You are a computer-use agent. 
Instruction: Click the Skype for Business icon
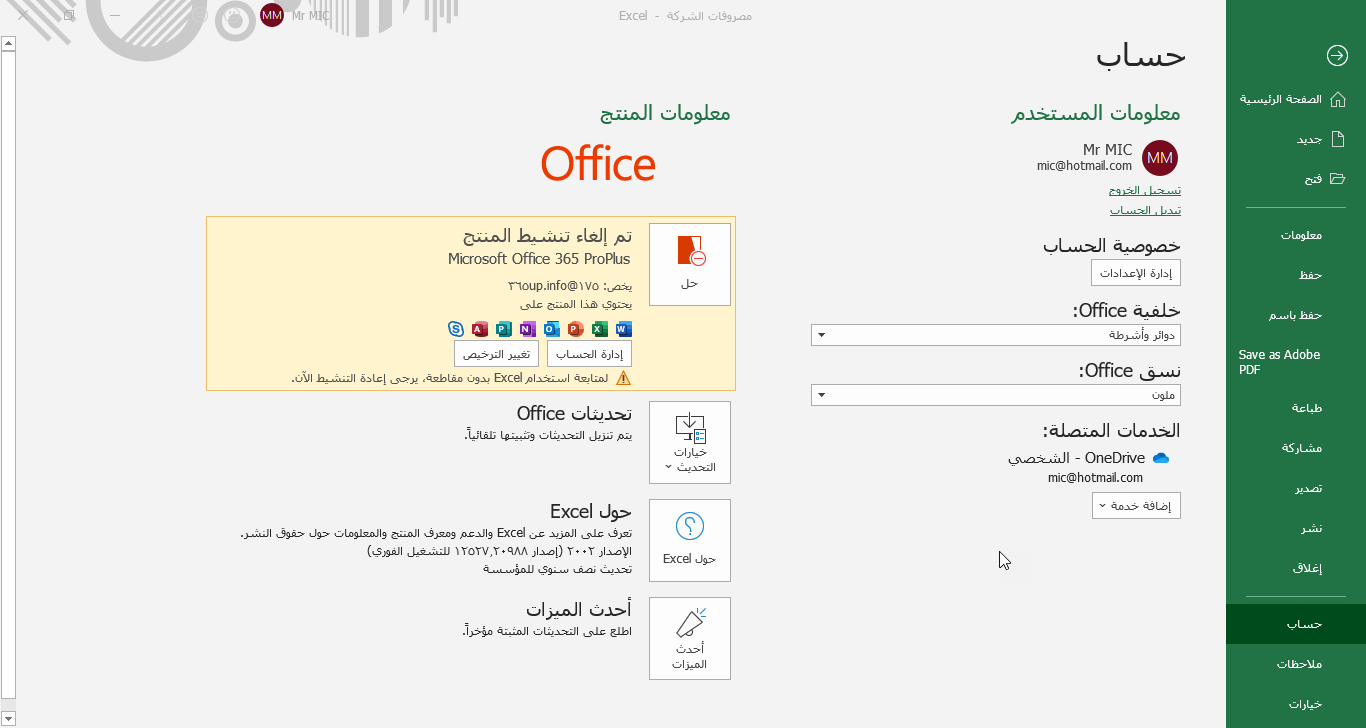pos(456,329)
